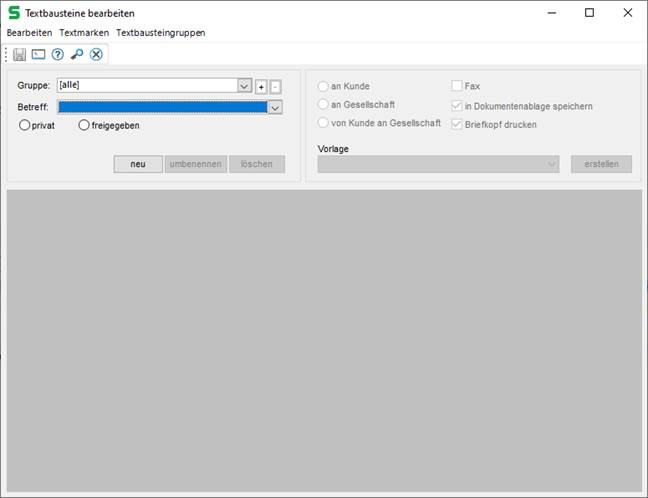
Task: Open the Bearbeiten menu
Action: pyautogui.click(x=29, y=33)
